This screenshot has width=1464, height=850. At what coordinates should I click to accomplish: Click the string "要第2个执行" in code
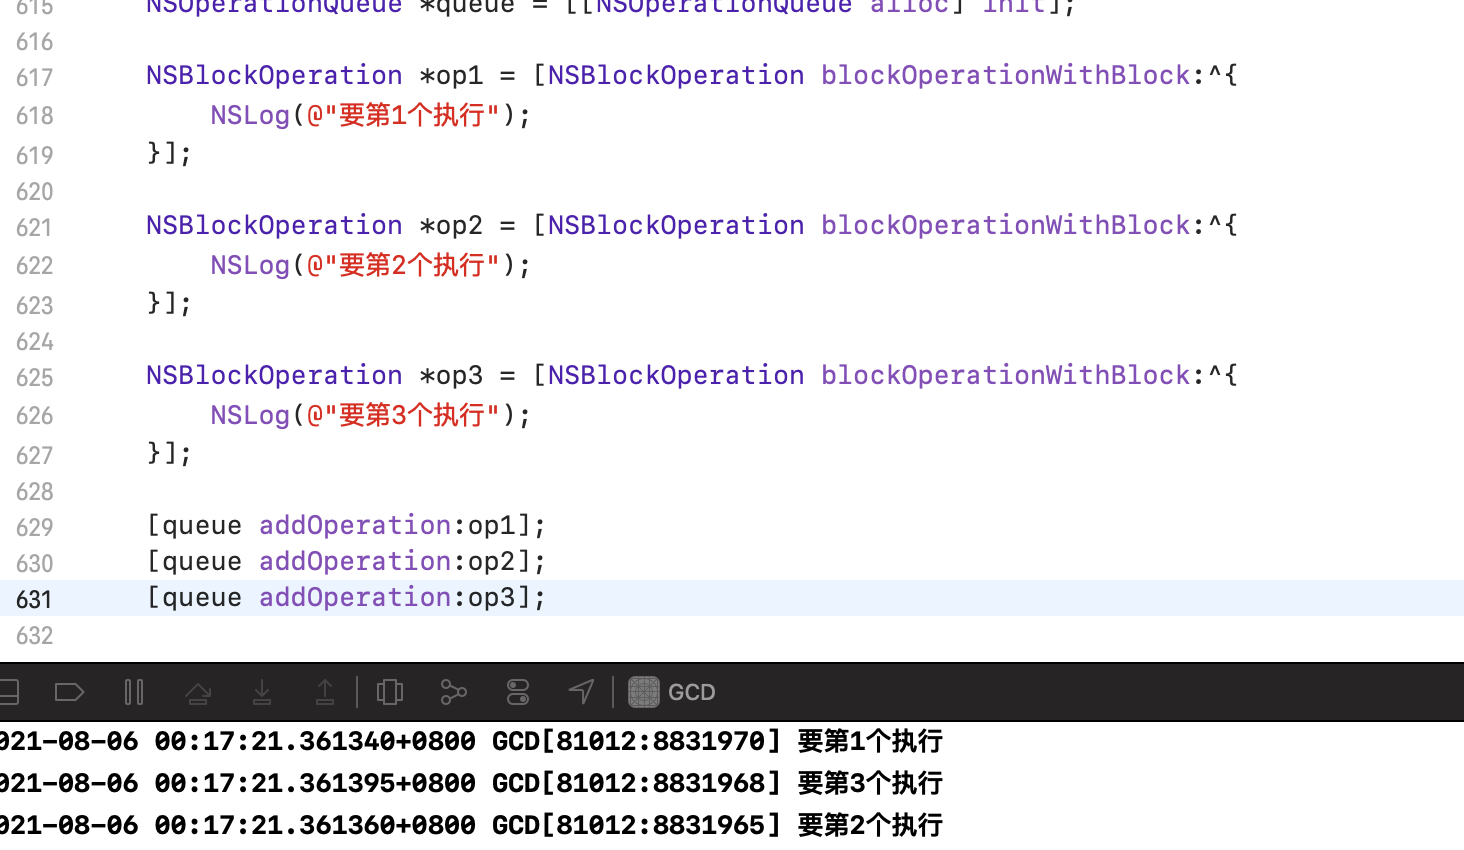[x=404, y=265]
